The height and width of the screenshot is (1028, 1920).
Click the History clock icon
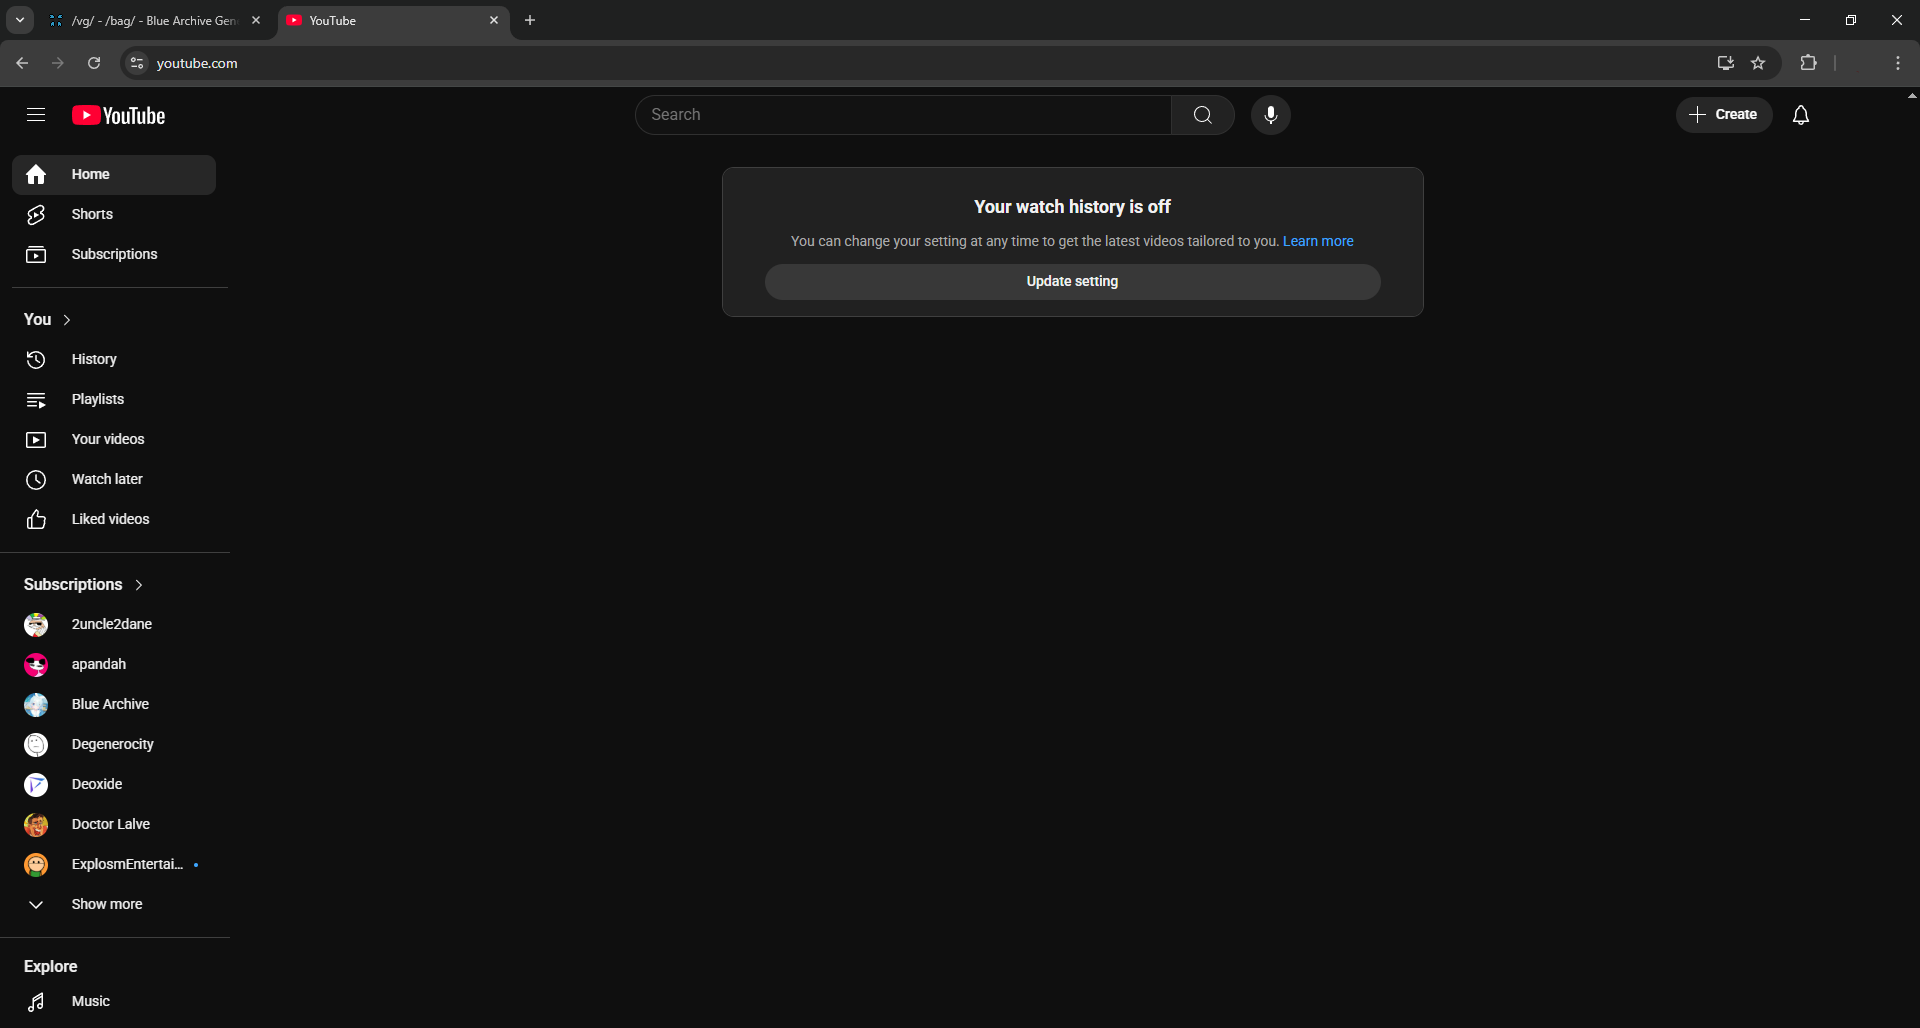36,360
